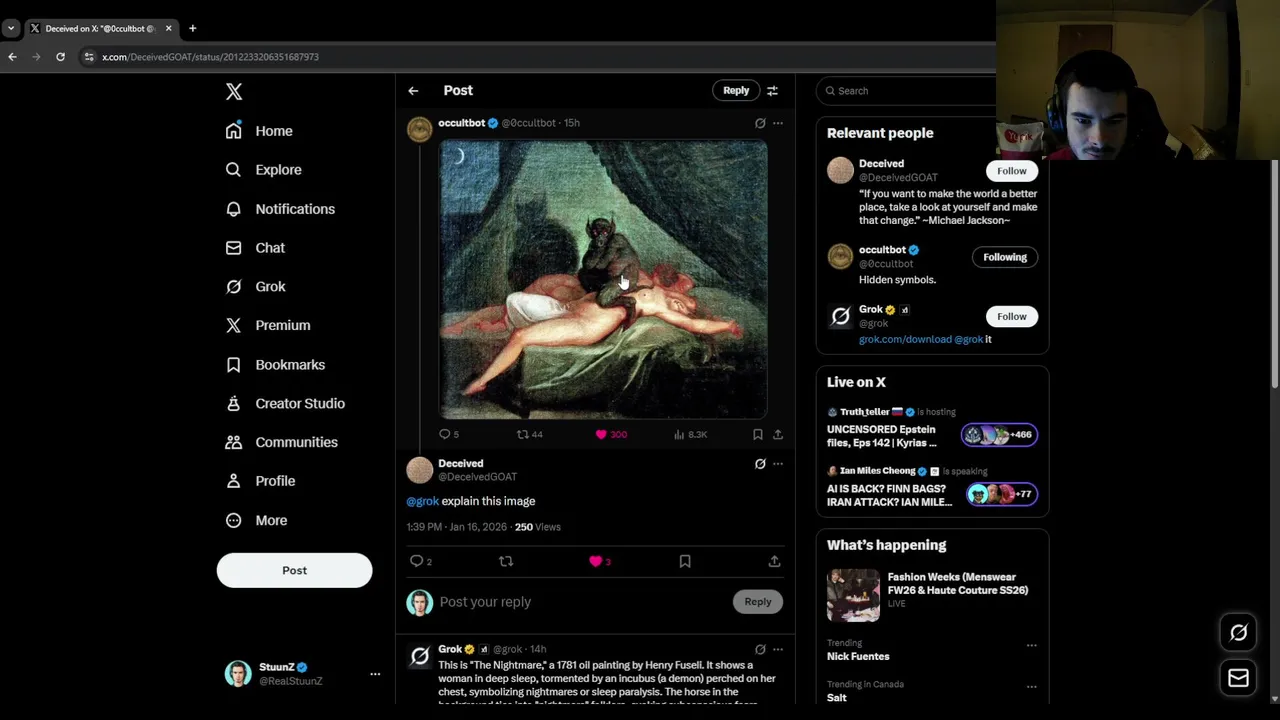1280x720 pixels.
Task: Open Ian Miles Cheong live space
Action: [x=932, y=489]
